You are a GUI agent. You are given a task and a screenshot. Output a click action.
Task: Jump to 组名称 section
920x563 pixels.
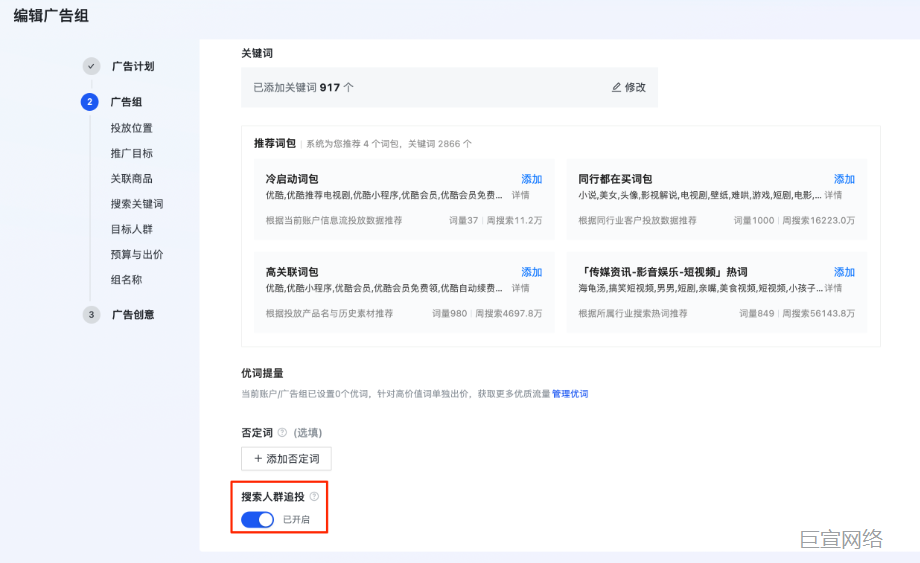pyautogui.click(x=126, y=279)
